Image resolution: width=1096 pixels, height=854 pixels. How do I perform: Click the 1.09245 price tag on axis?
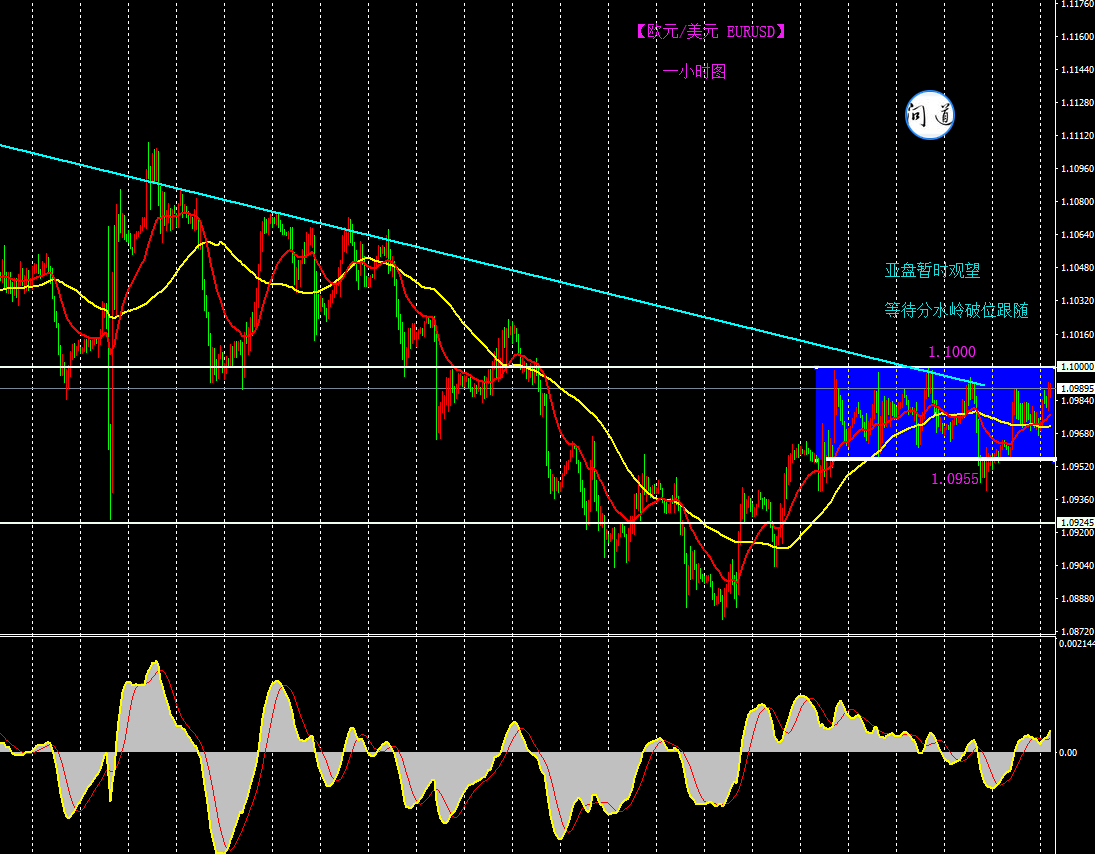point(1075,522)
